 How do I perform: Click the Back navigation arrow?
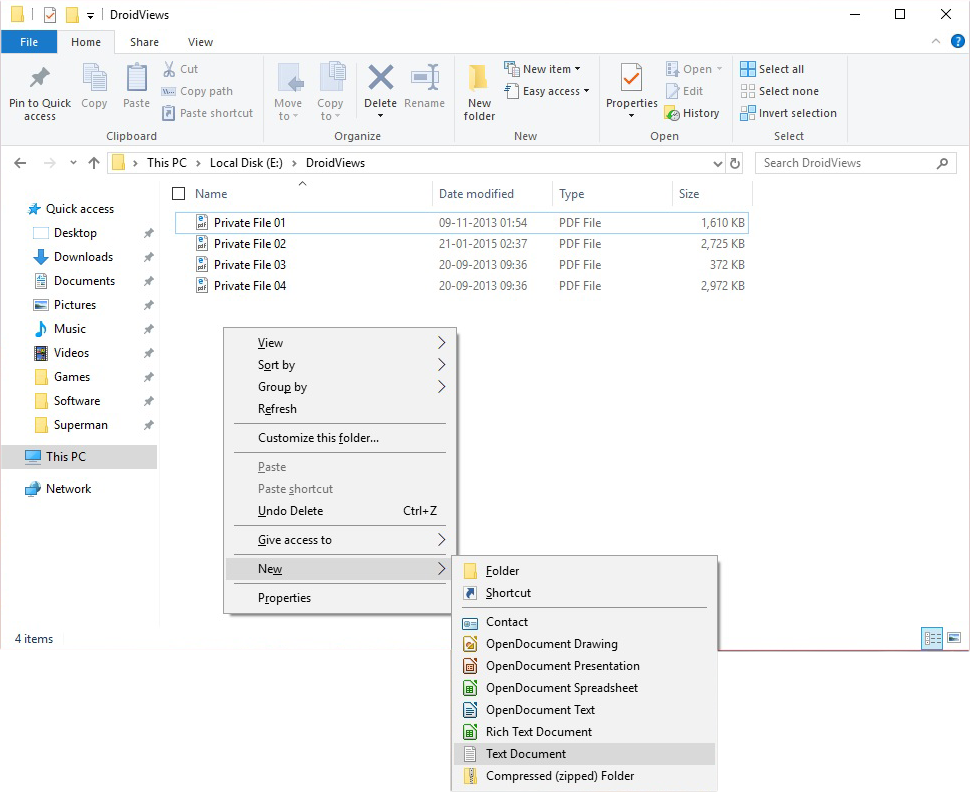click(x=20, y=163)
